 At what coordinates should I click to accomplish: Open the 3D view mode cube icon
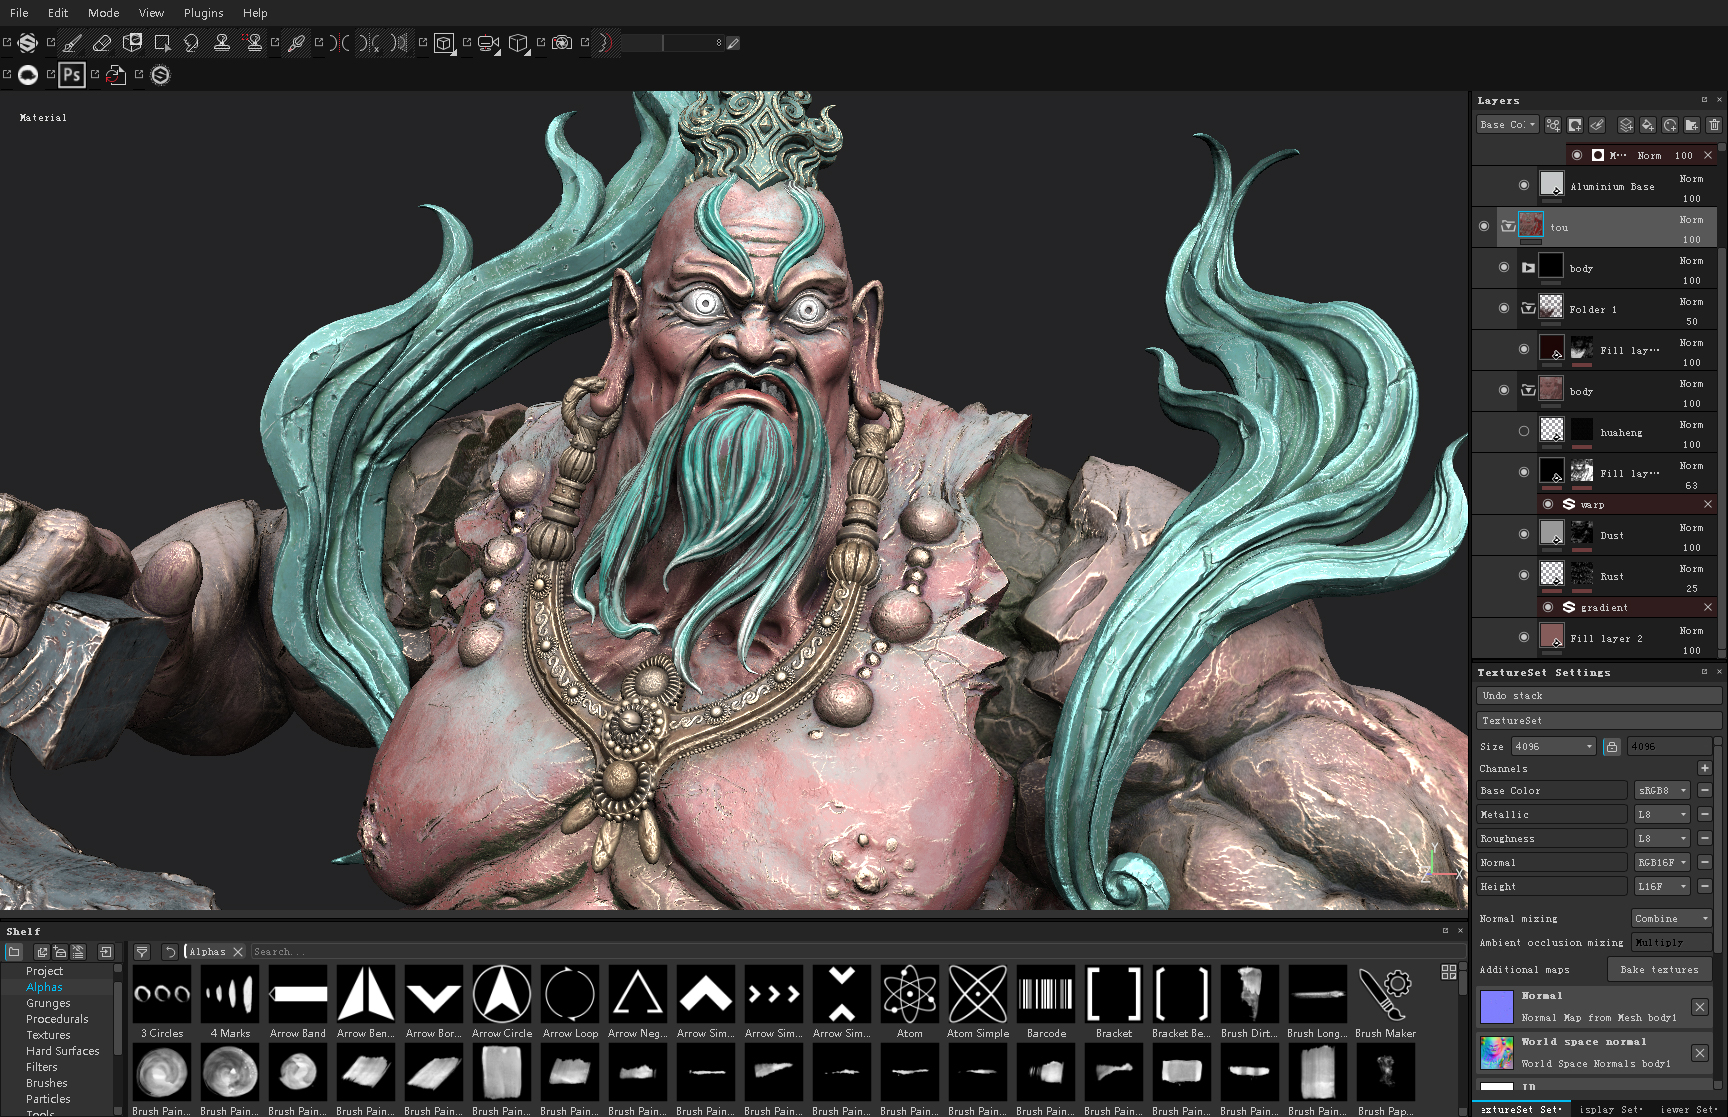444,43
